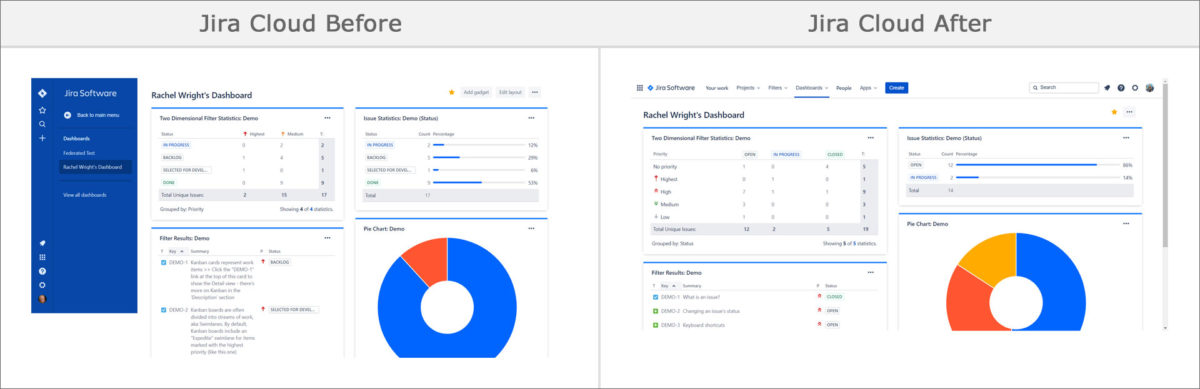Expand Apps dropdown in After top bar
This screenshot has height=389, width=1200.
click(x=868, y=88)
